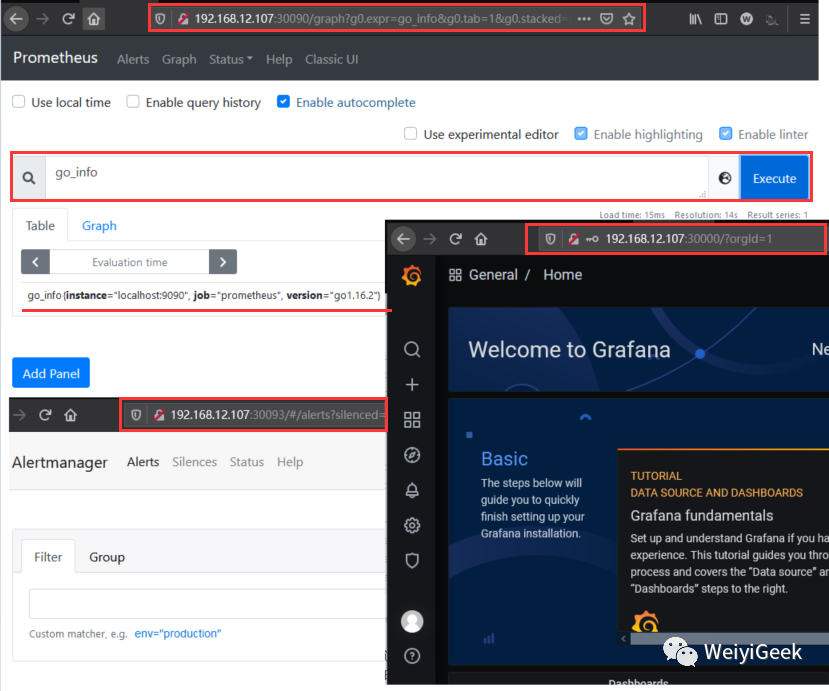This screenshot has height=691, width=829.
Task: Reload the Grafana browser page
Action: coord(455,239)
